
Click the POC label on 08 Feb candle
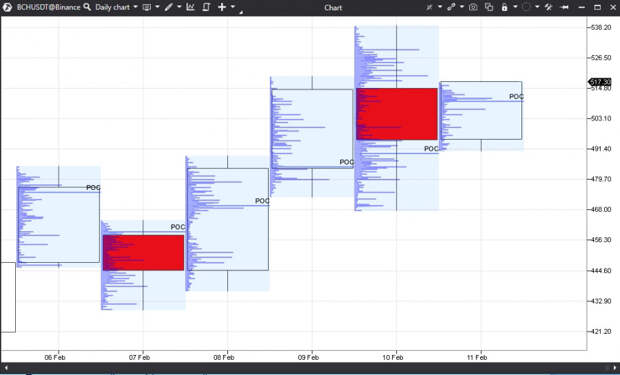point(262,201)
